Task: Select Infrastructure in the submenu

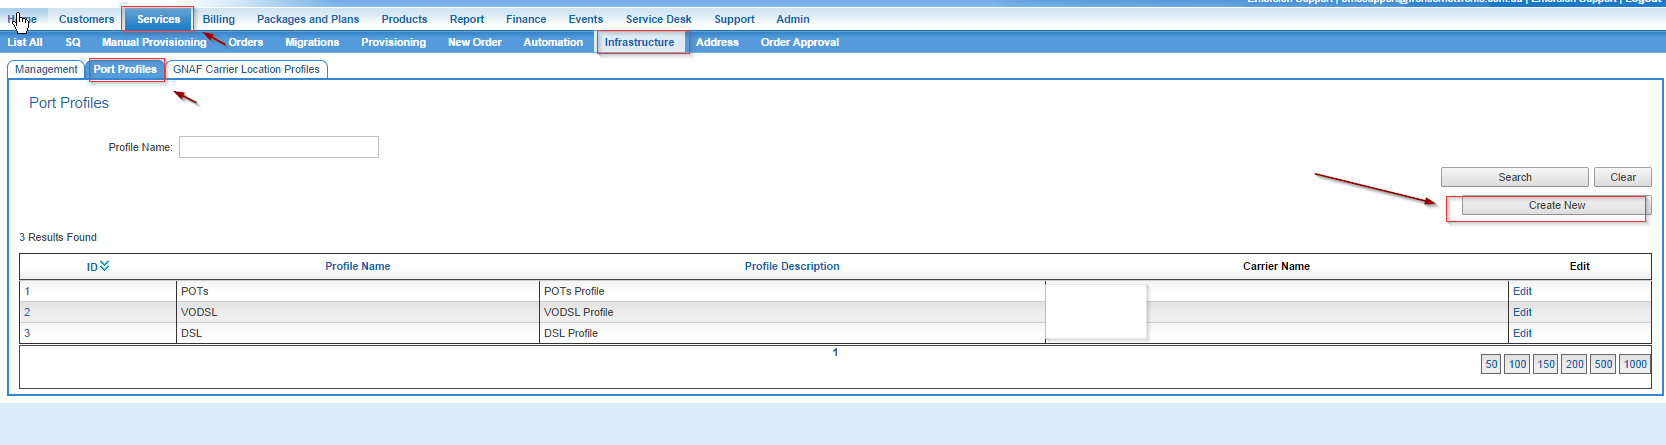Action: pyautogui.click(x=639, y=42)
